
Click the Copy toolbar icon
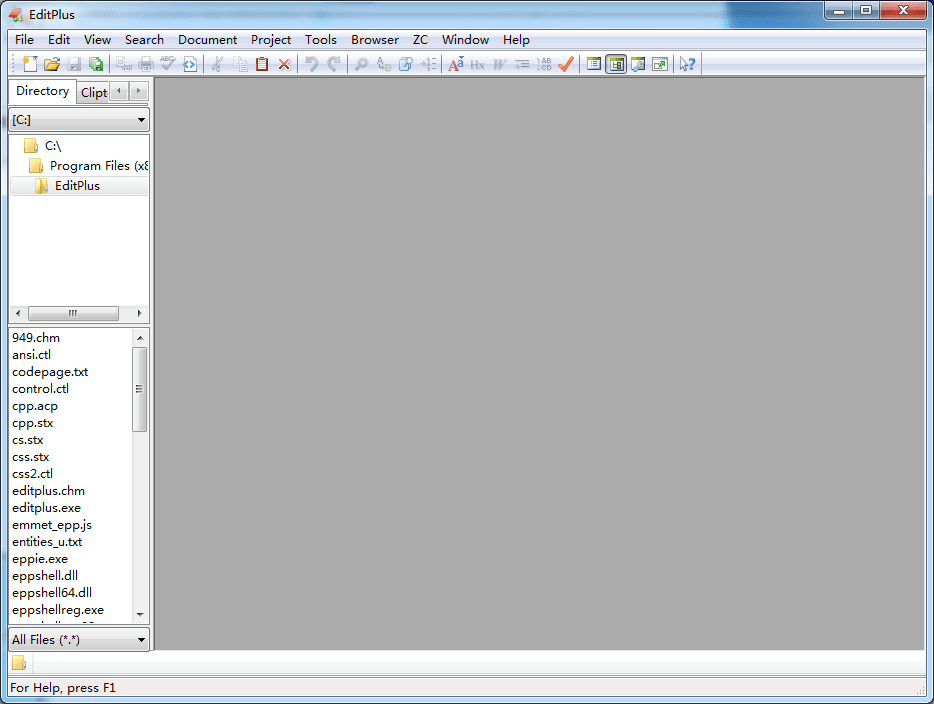(240, 64)
